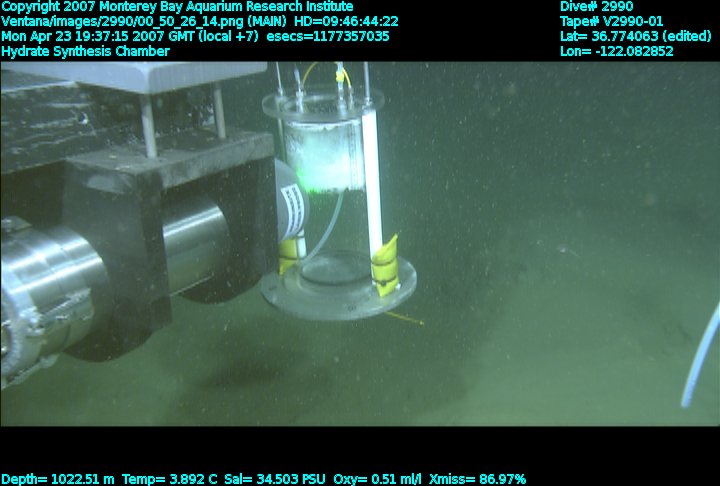This screenshot has width=720, height=486.
Task: Click the 'Depth= 1022.51 m' readout
Action: point(58,480)
